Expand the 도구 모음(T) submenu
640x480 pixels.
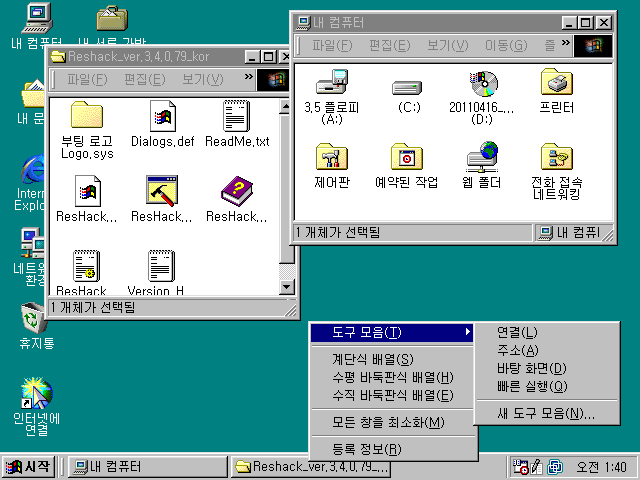[392, 332]
